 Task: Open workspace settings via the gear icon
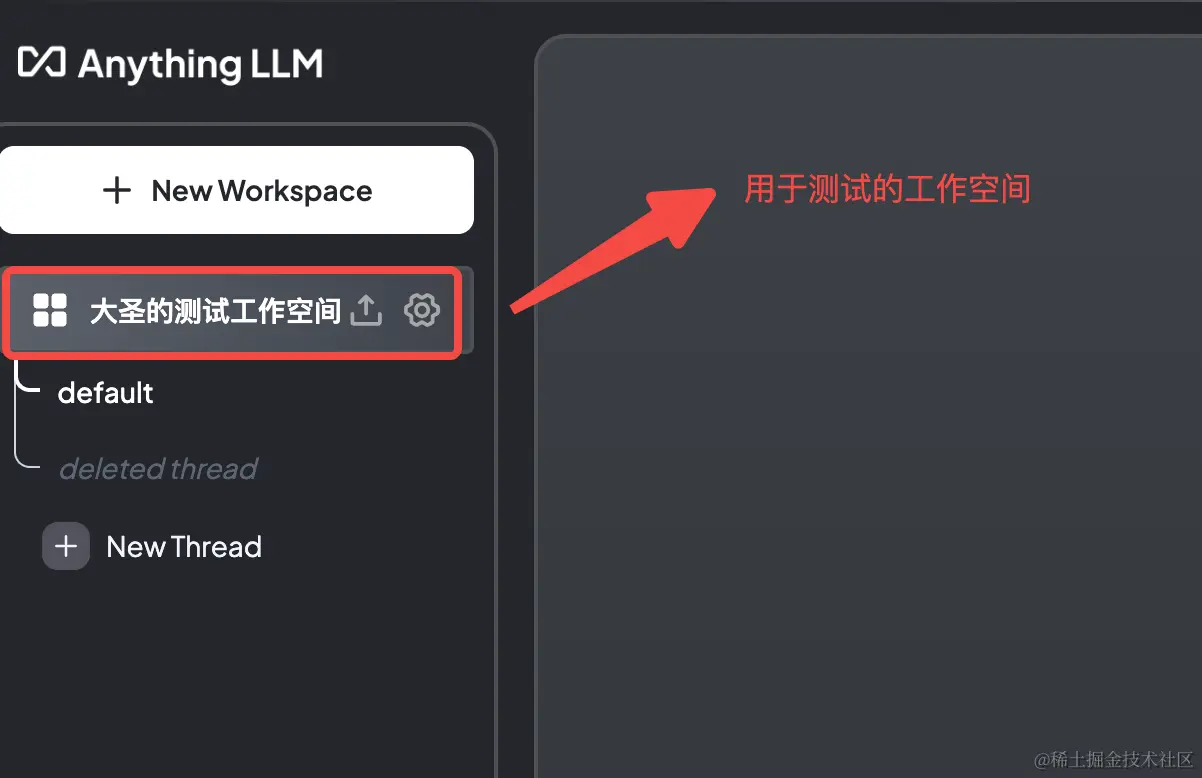coord(422,310)
